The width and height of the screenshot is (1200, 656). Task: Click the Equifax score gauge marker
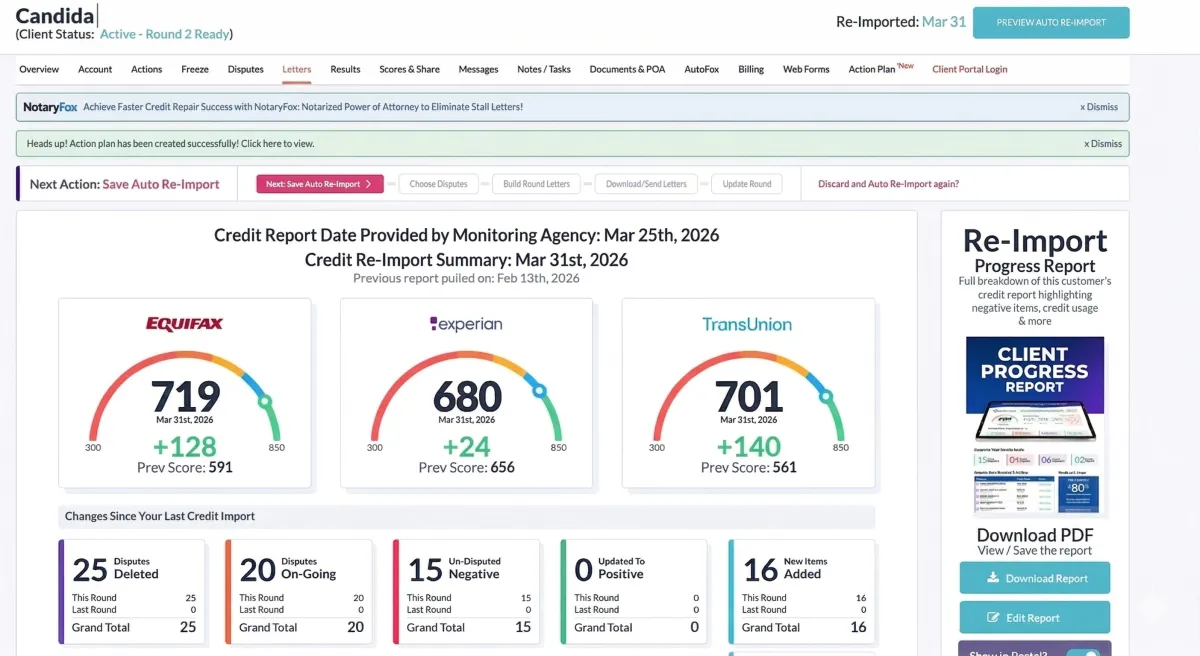(x=266, y=402)
